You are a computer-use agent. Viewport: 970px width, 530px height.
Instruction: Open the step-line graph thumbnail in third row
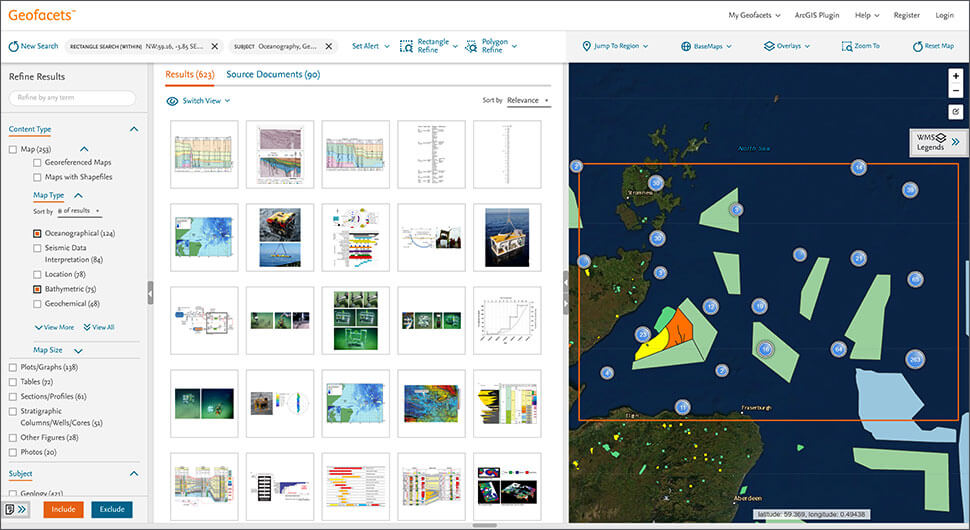pos(507,320)
